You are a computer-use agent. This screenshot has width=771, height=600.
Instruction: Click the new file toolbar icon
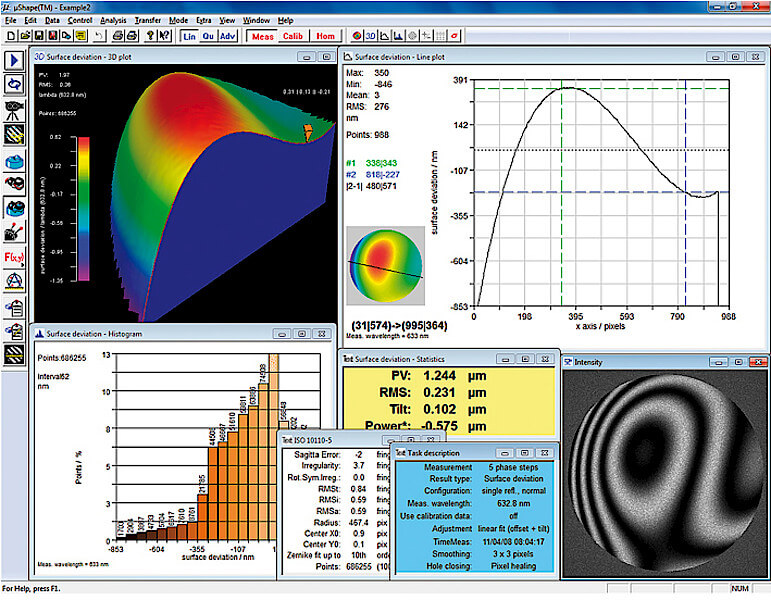(8, 36)
